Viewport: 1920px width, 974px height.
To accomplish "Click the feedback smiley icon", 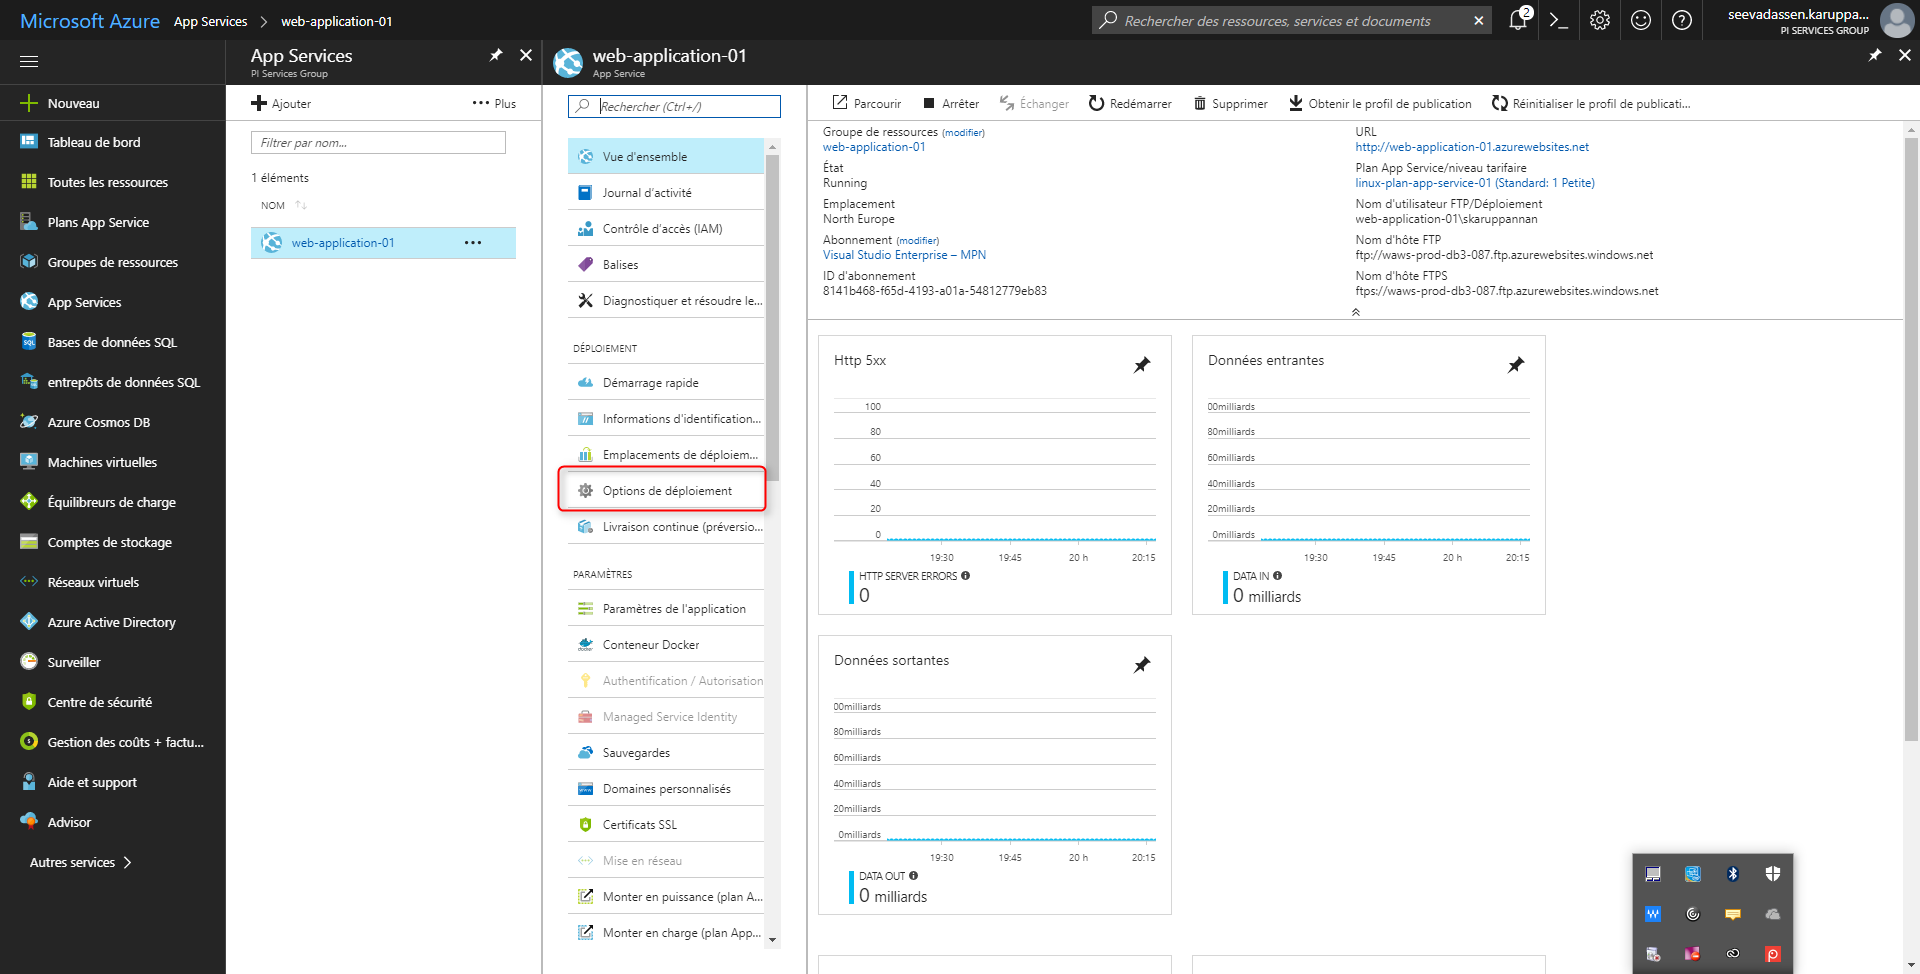I will pos(1641,20).
